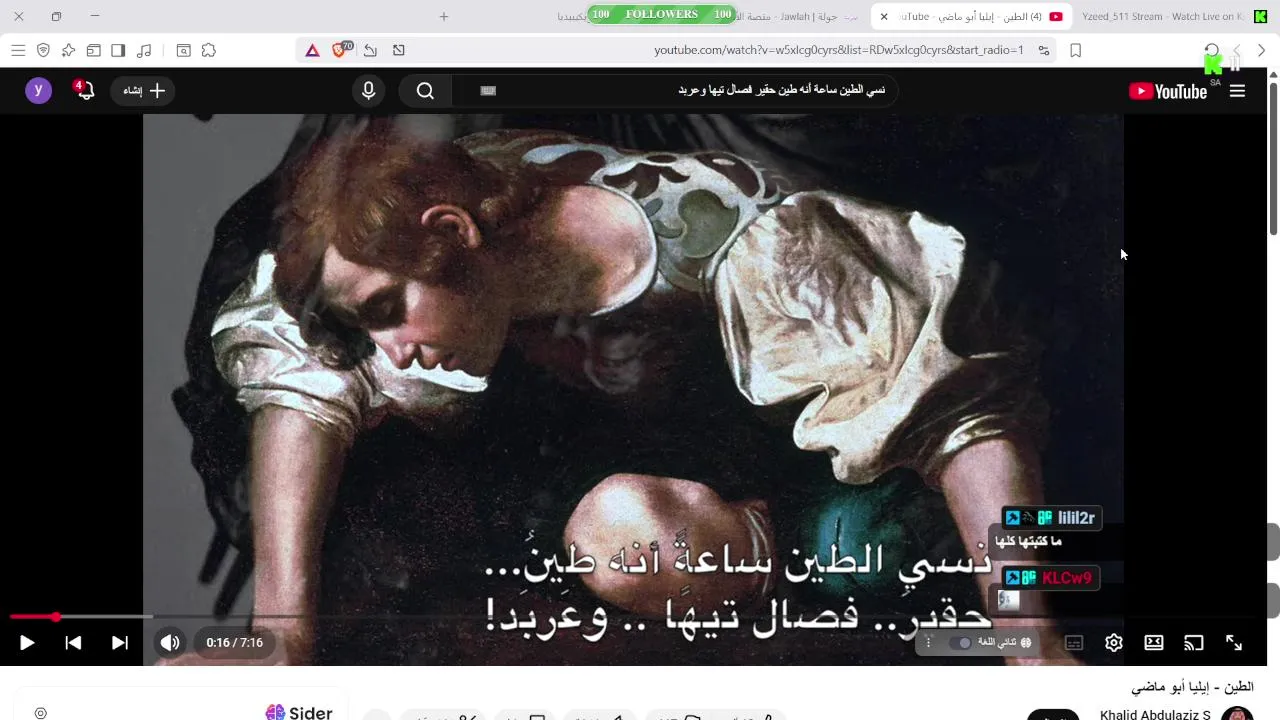Open channel Khalid Abdulaziz S

(1155, 714)
